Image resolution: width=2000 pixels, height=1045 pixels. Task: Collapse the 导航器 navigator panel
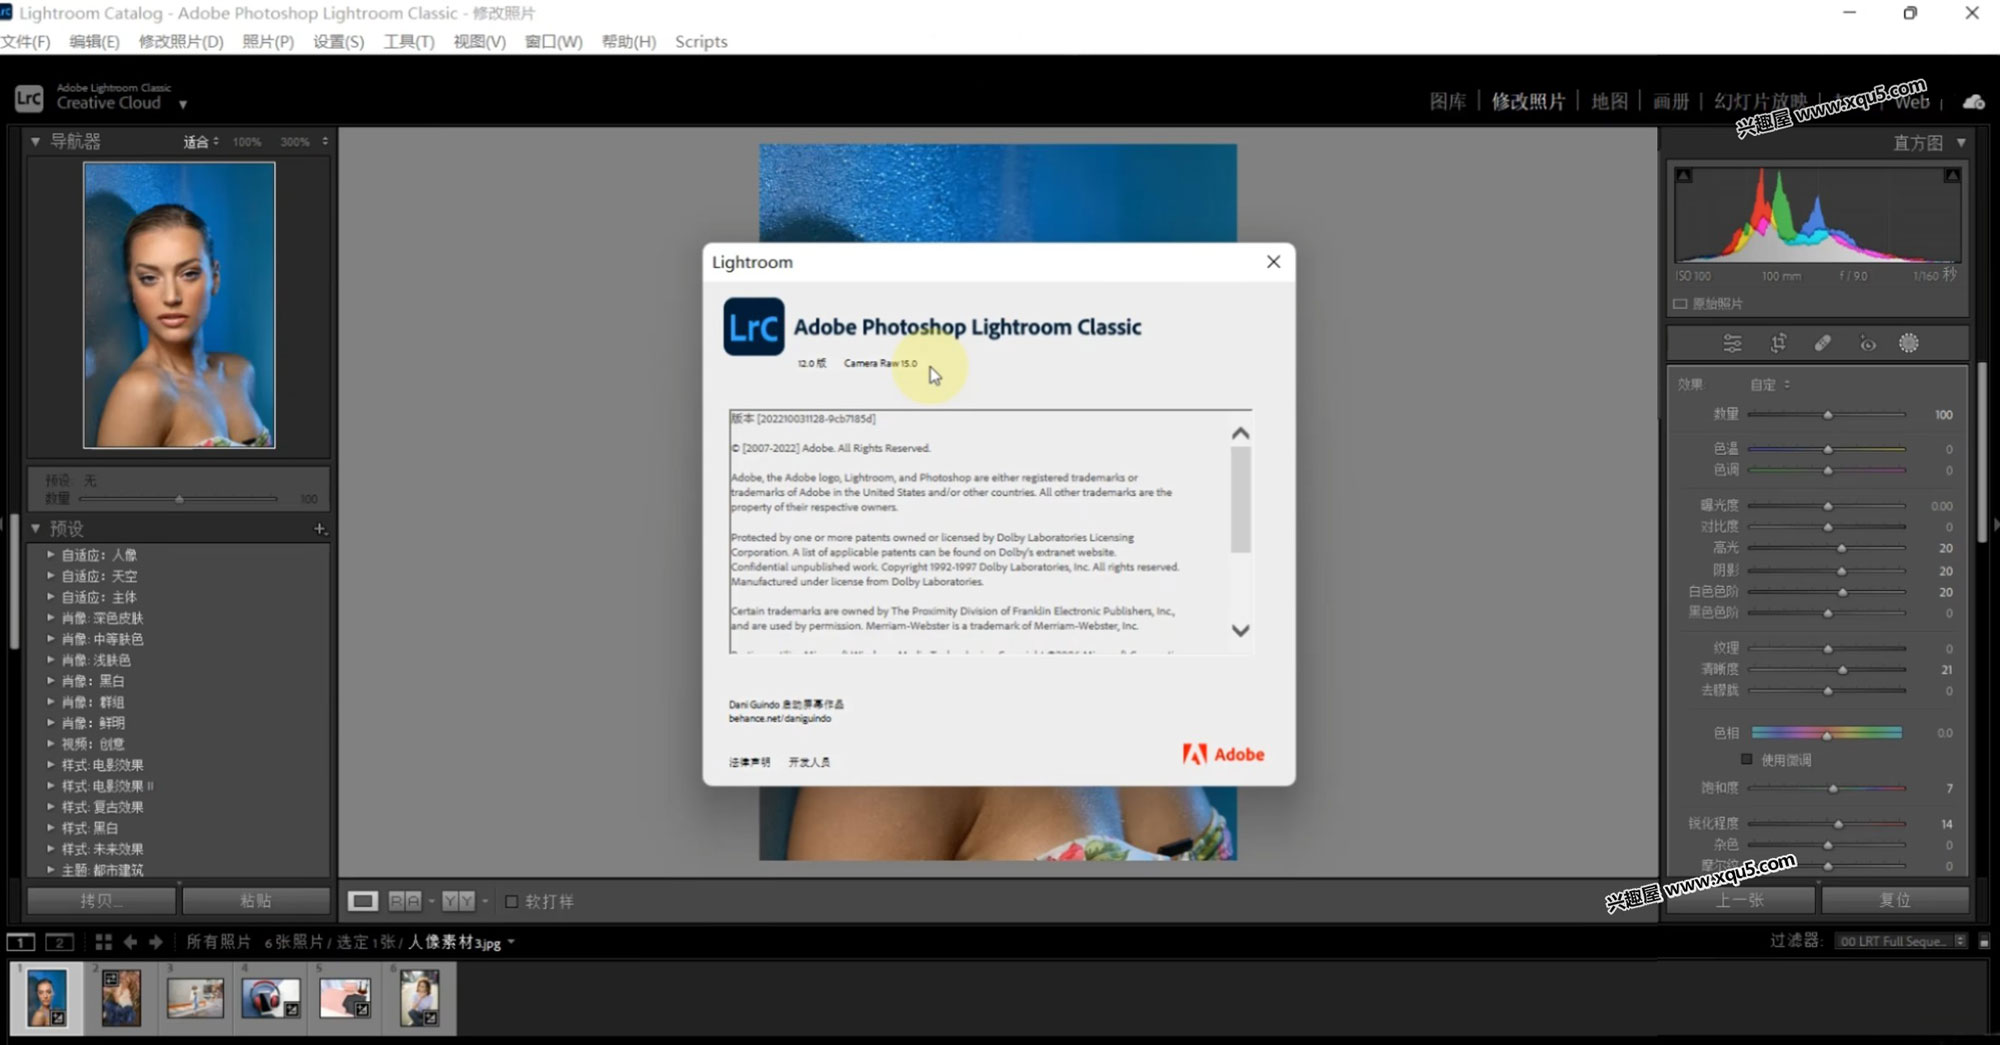pos(35,142)
